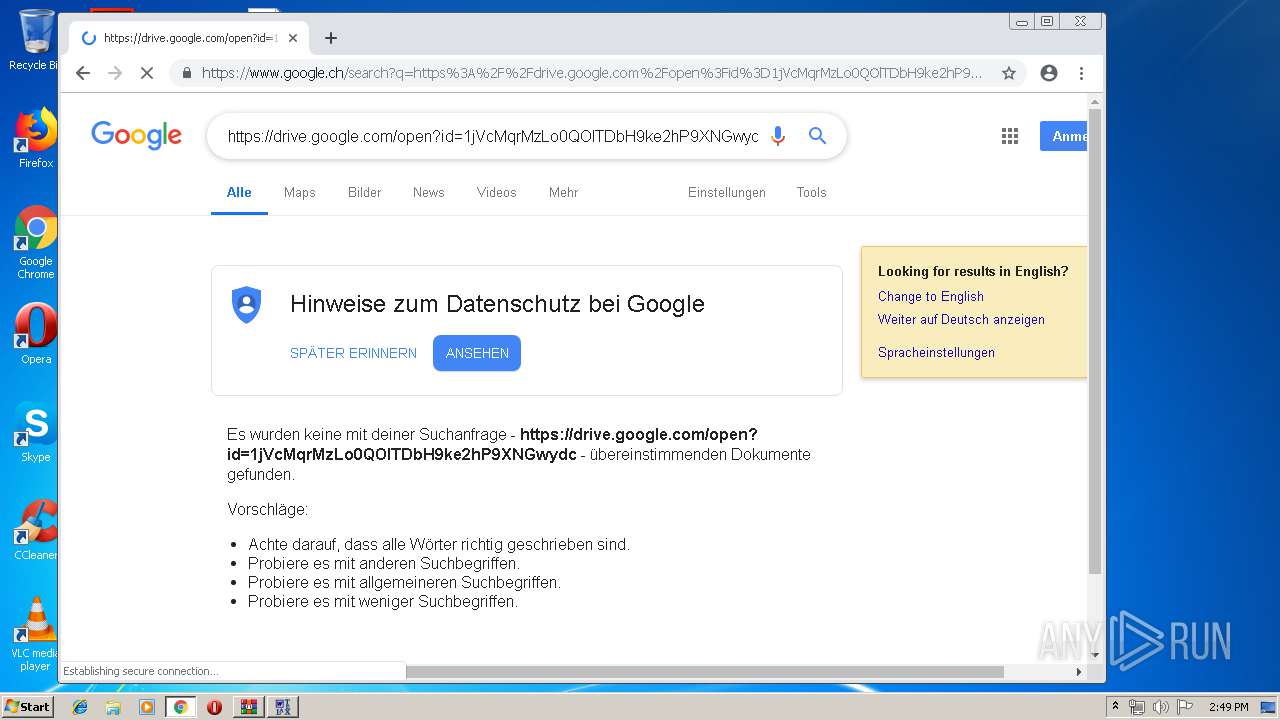The image size is (1280, 720).
Task: Launch Firefox from desktop shortcut
Action: [35, 138]
